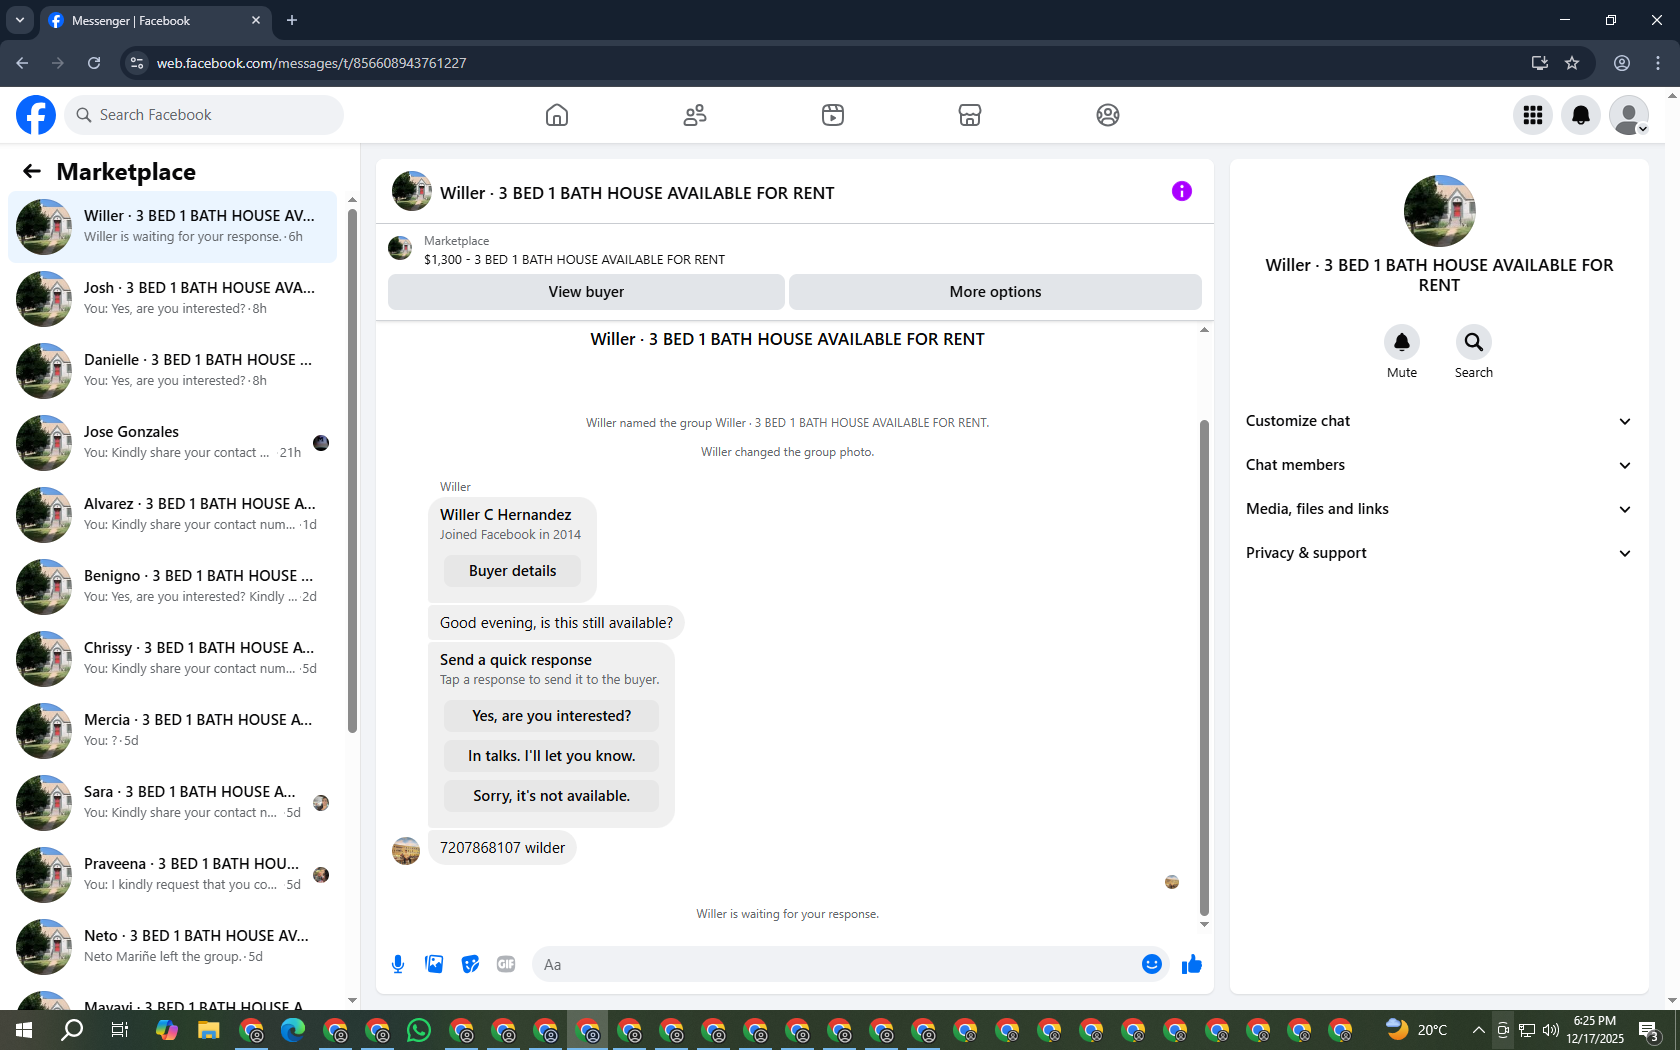Screen dimensions: 1680x1050
Task: Open Windows taskbar search
Action: (x=72, y=1030)
